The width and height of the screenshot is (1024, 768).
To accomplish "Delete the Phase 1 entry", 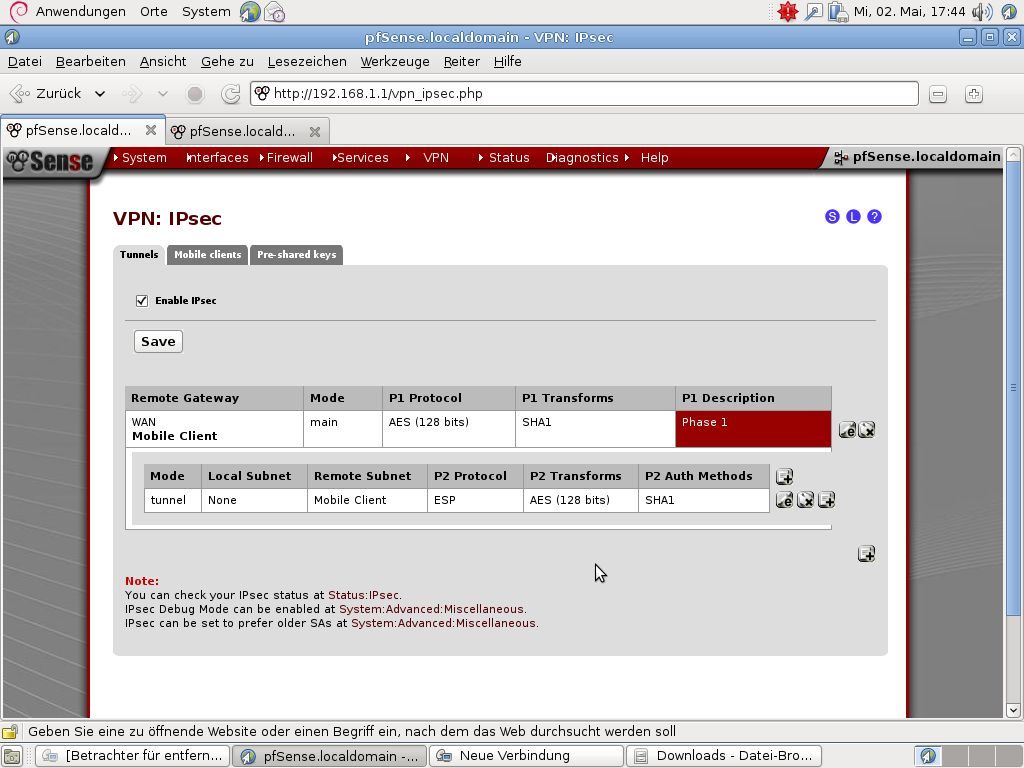I will coord(867,430).
